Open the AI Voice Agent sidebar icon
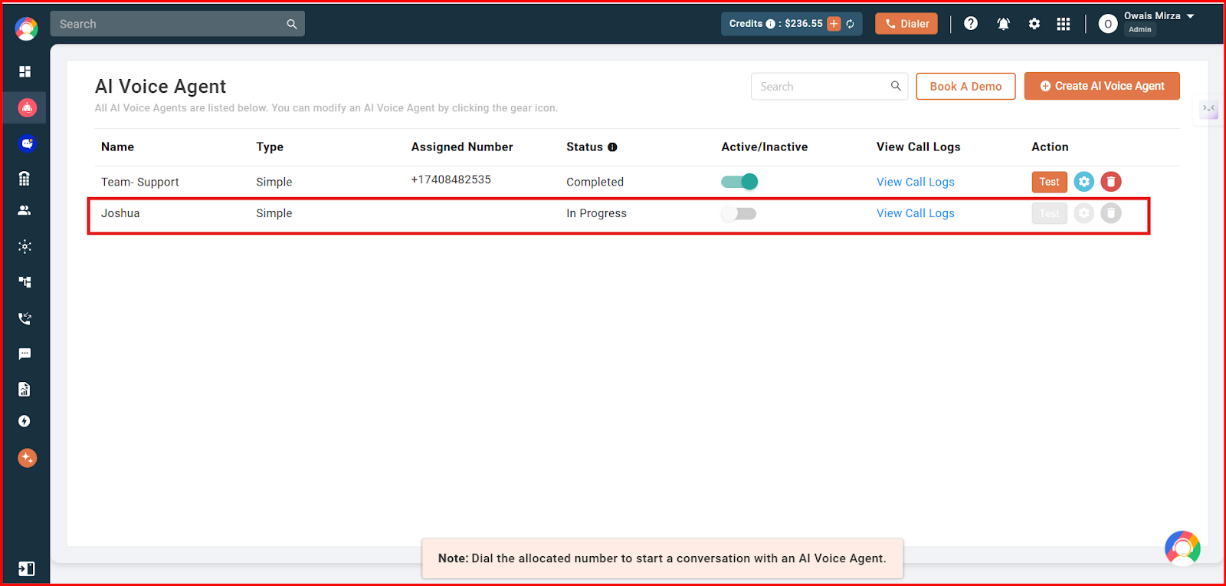The image size is (1226, 586). tap(27, 108)
